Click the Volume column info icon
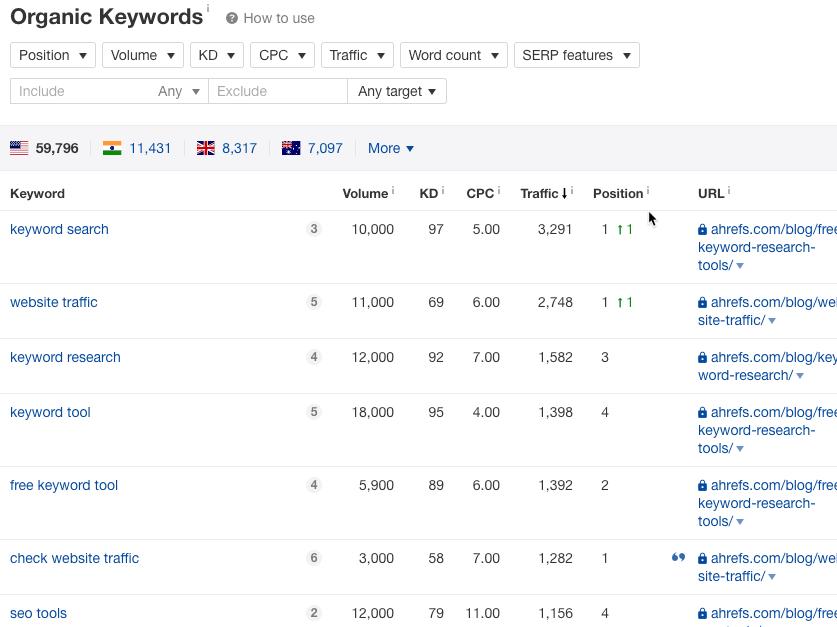Viewport: 837px width, 627px height. pyautogui.click(x=393, y=189)
